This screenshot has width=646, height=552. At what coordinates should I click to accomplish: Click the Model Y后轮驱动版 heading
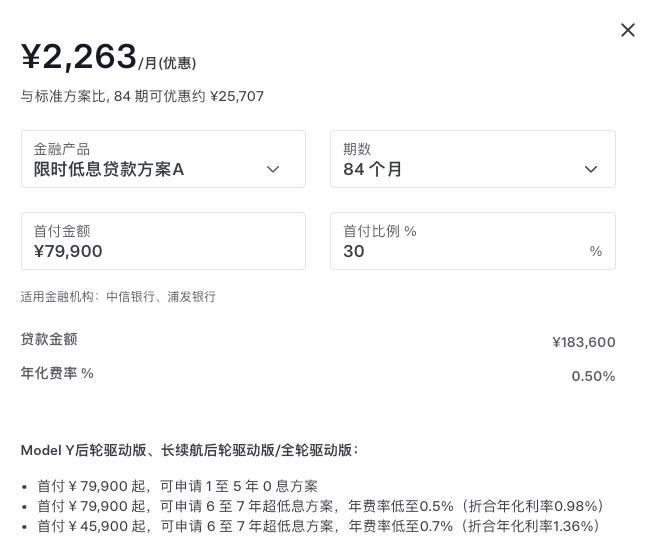[x=189, y=450]
